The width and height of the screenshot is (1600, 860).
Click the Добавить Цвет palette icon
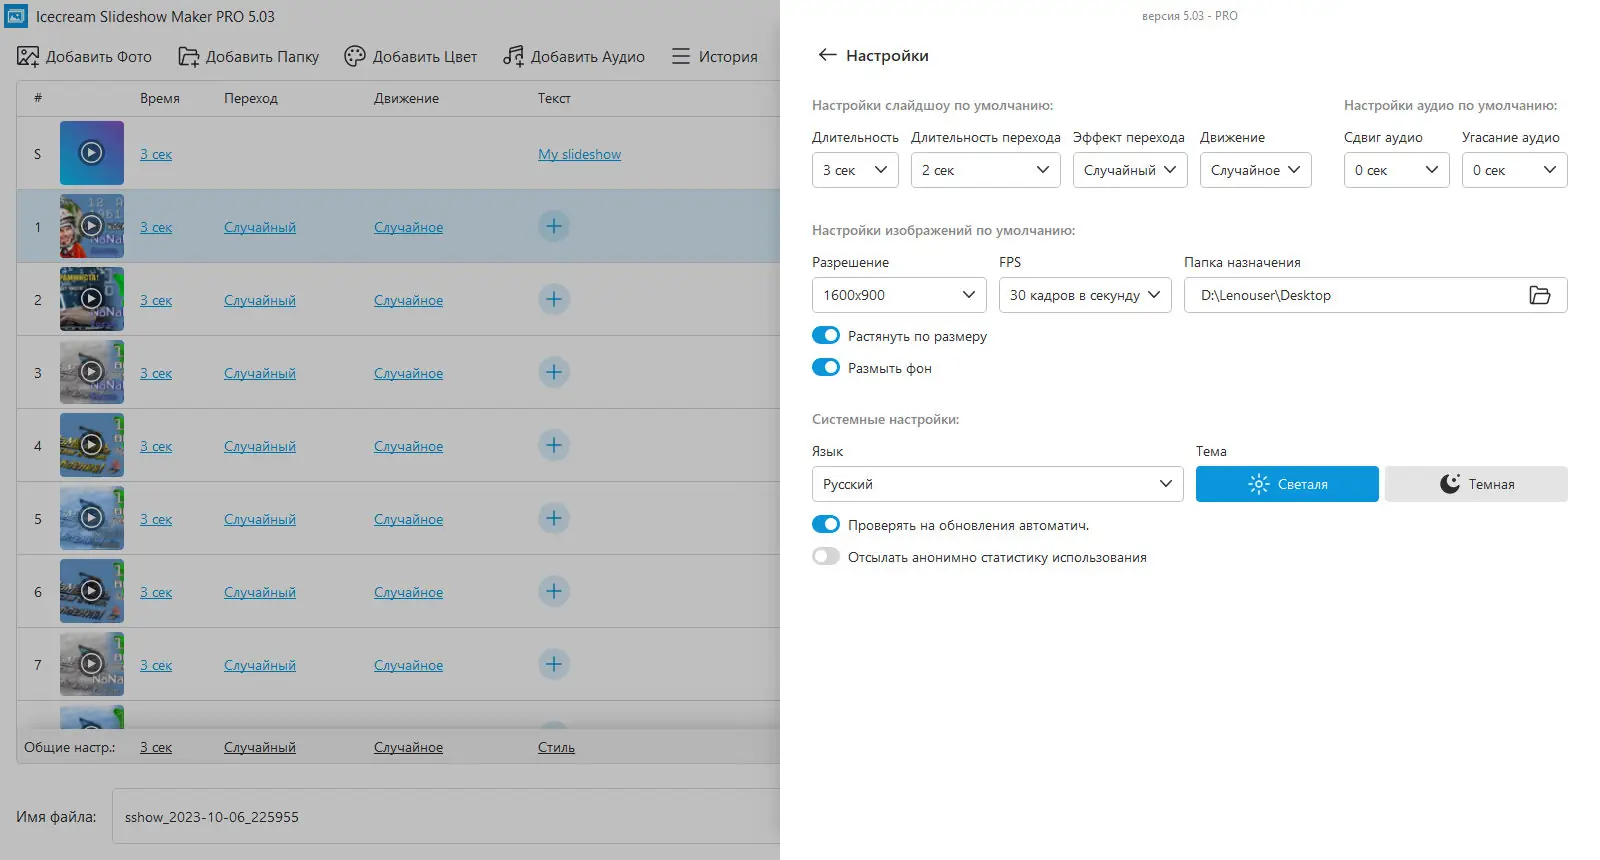355,56
